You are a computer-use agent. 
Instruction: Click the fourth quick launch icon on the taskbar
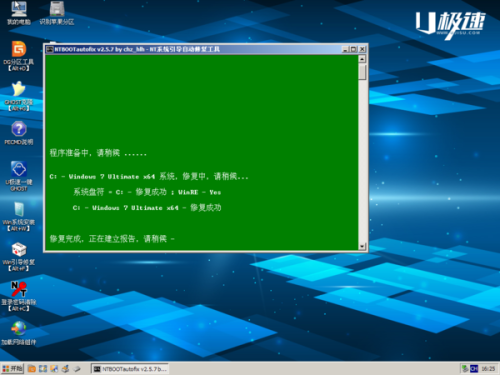[x=65, y=369]
